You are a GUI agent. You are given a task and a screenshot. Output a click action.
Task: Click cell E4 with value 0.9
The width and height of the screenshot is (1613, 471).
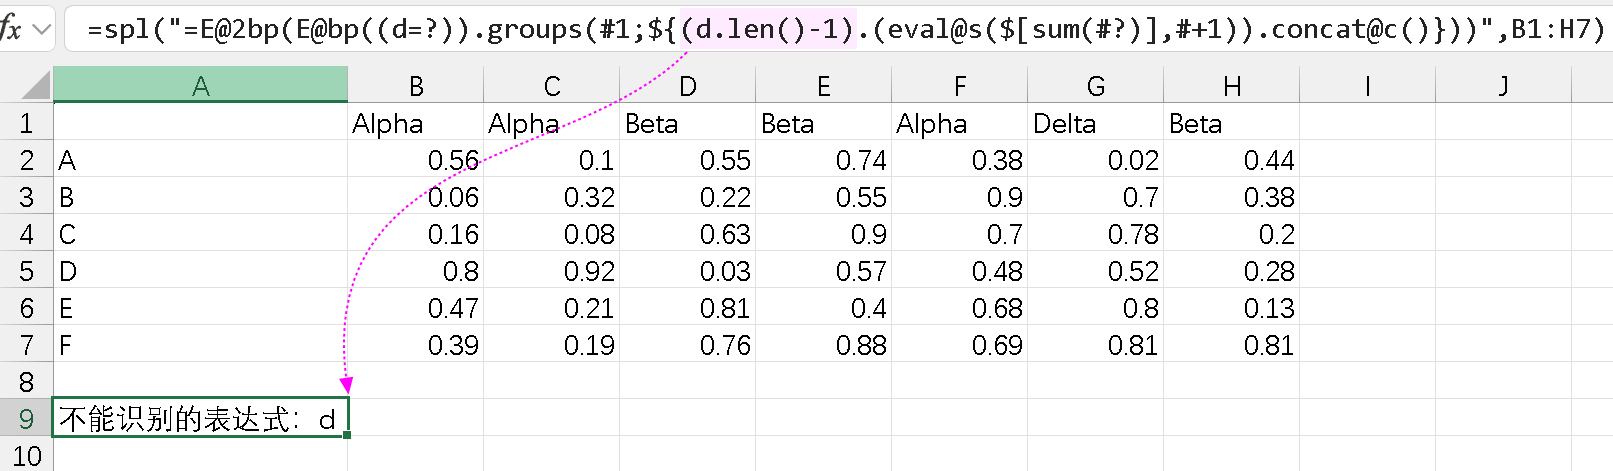[823, 234]
